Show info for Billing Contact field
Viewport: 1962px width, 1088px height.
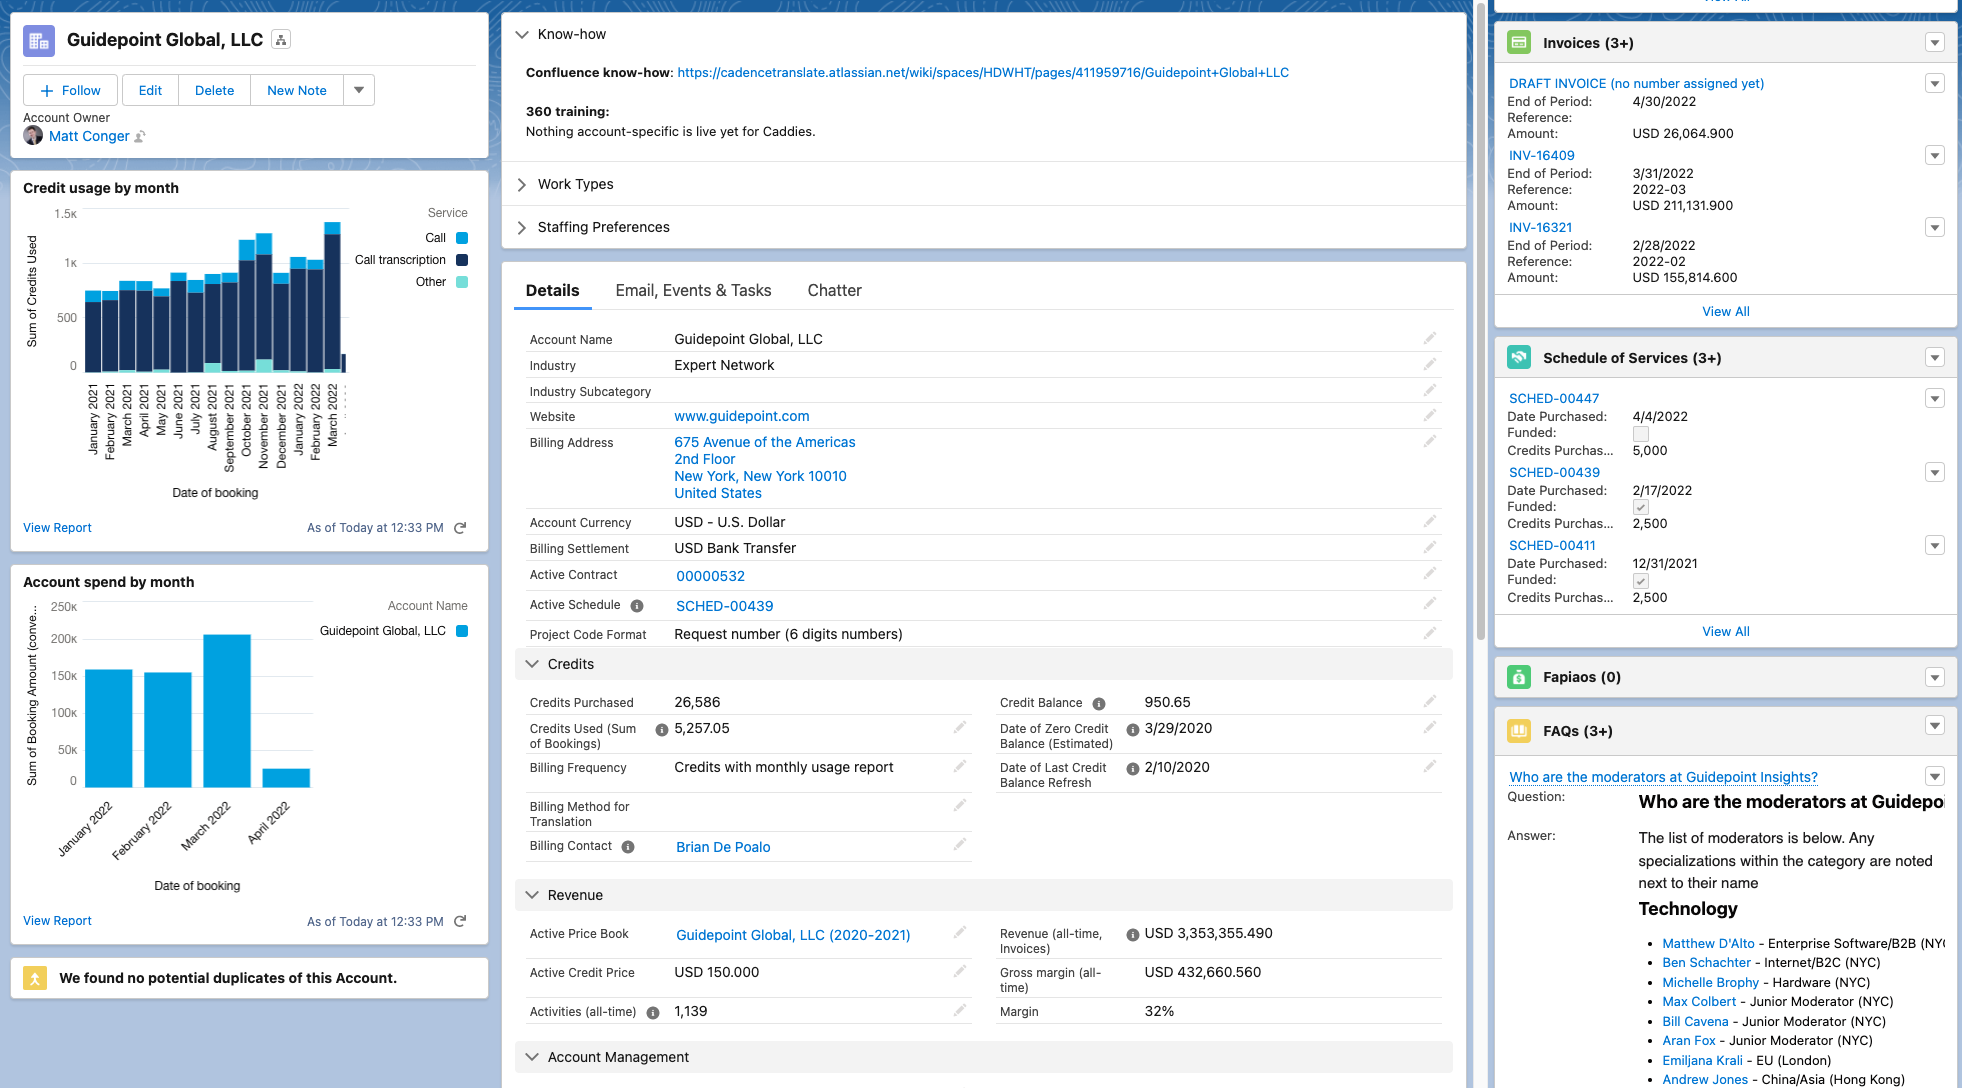tap(628, 847)
